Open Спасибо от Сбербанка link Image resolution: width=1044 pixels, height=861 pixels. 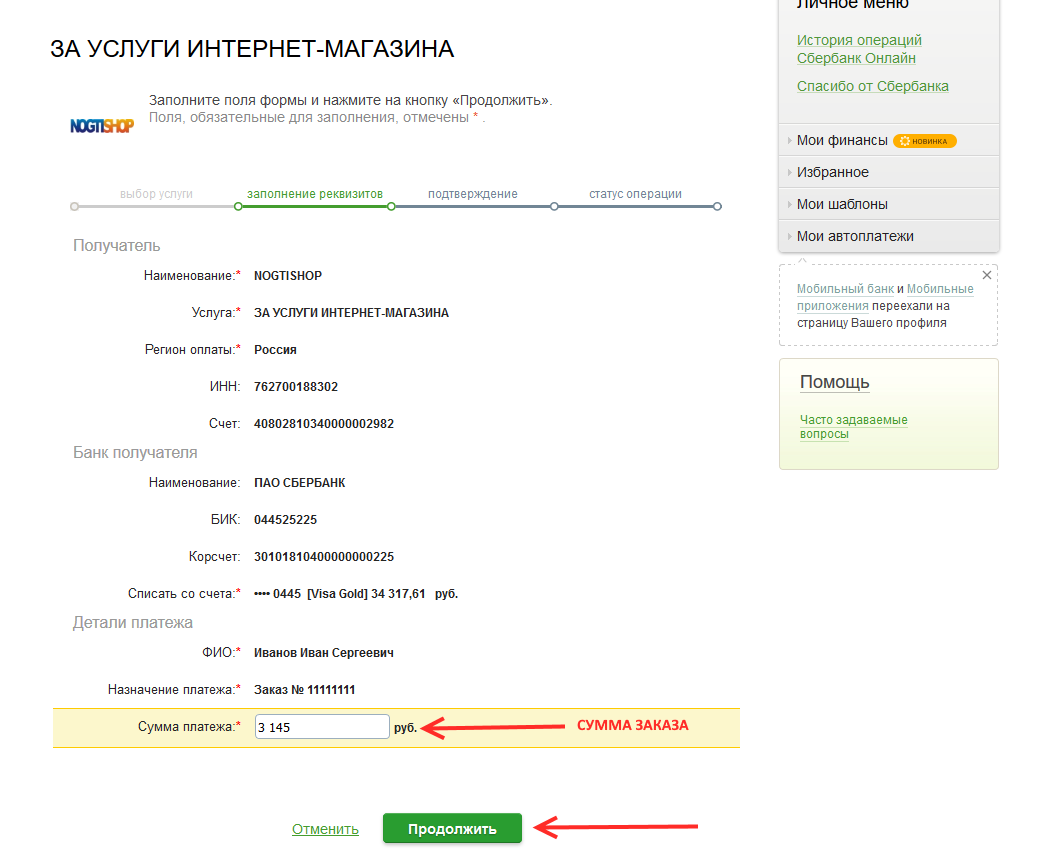coord(872,86)
